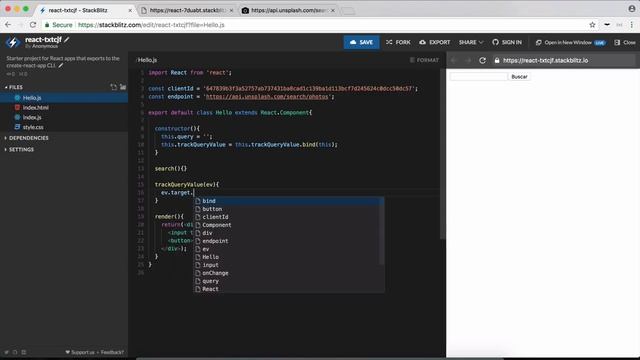Image resolution: width=640 pixels, height=360 pixels.
Task: Save the project
Action: point(361,42)
